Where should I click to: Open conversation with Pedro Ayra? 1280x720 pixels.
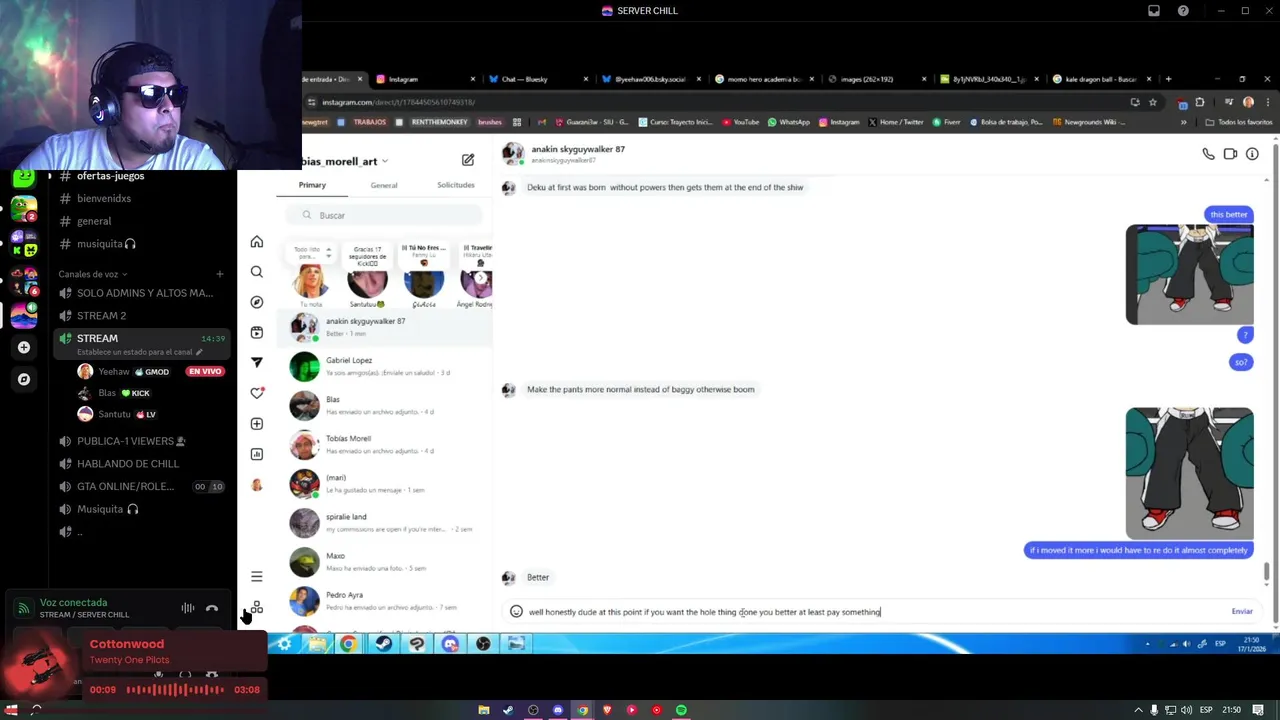[384, 600]
